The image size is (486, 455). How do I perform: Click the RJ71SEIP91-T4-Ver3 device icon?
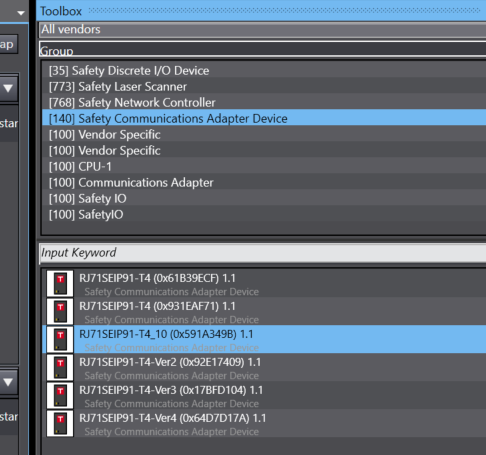coord(60,396)
